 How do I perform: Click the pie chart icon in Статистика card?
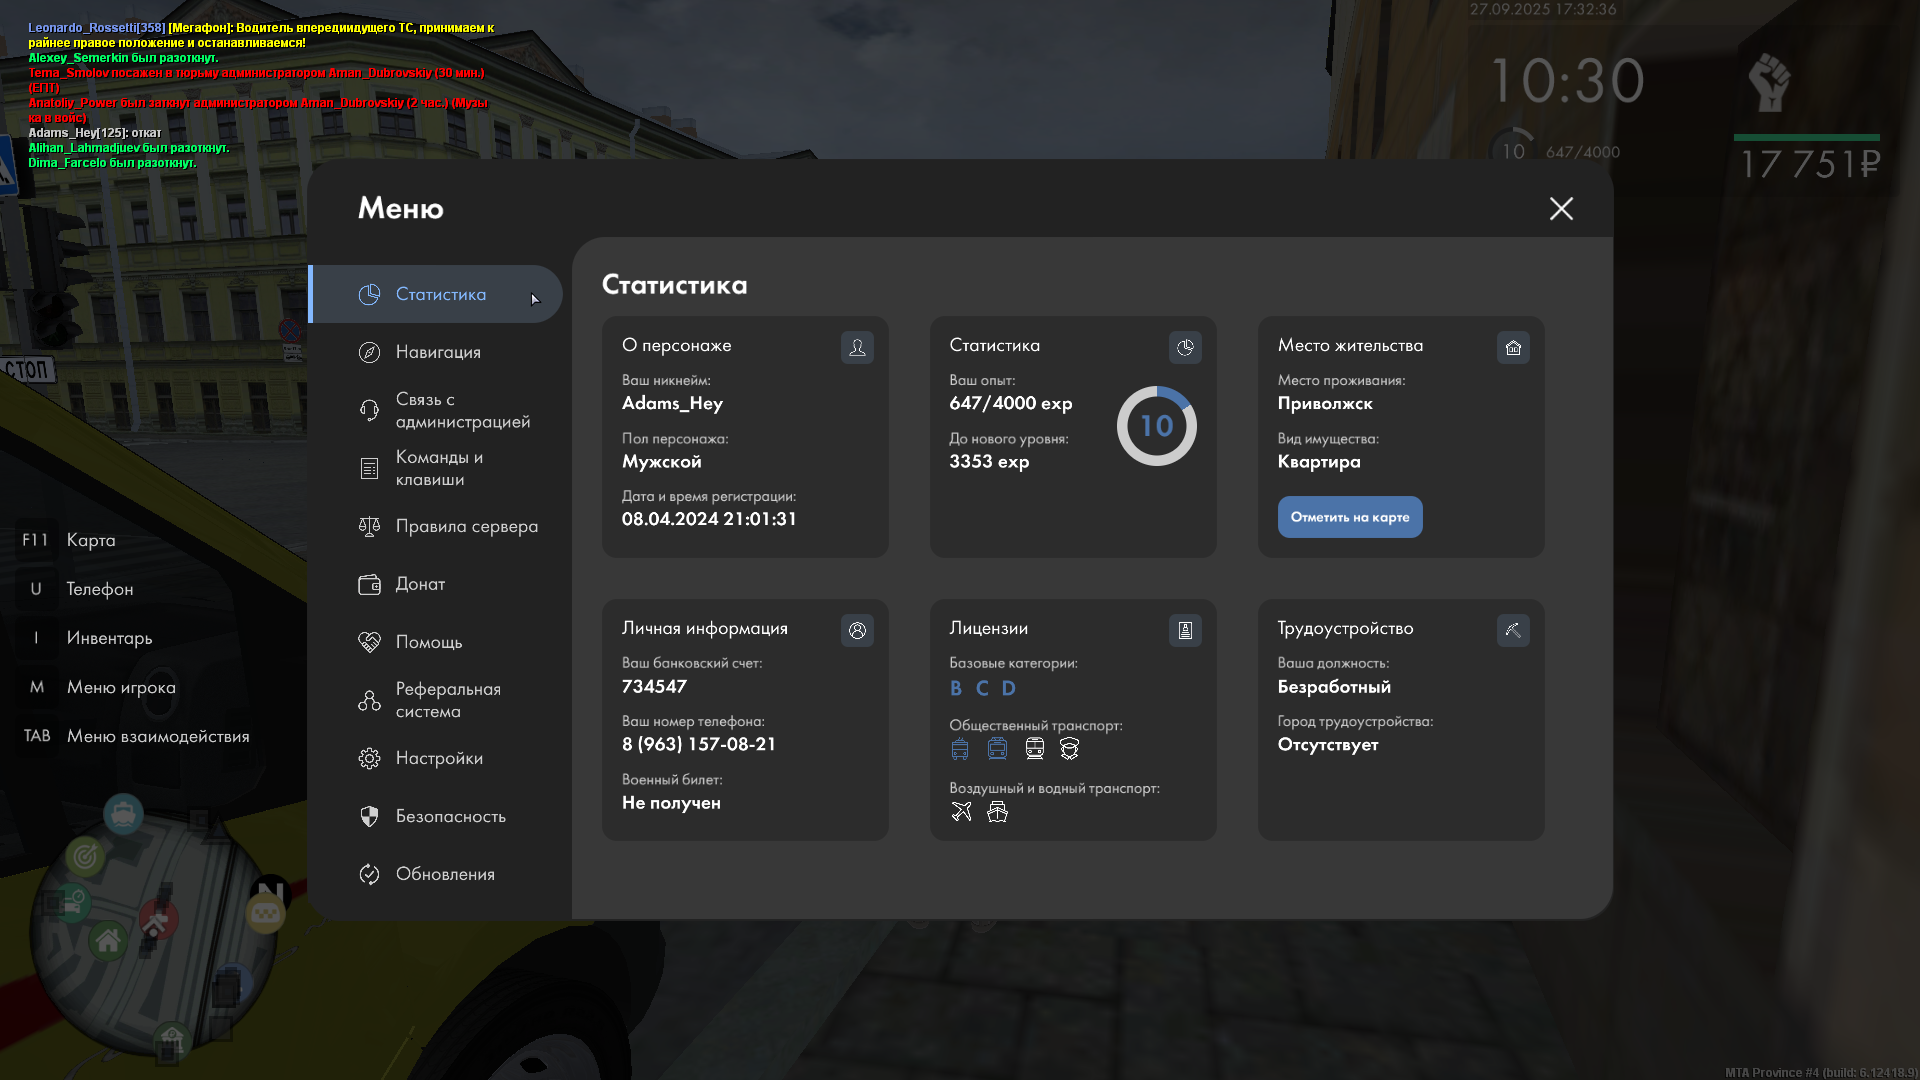(1185, 347)
